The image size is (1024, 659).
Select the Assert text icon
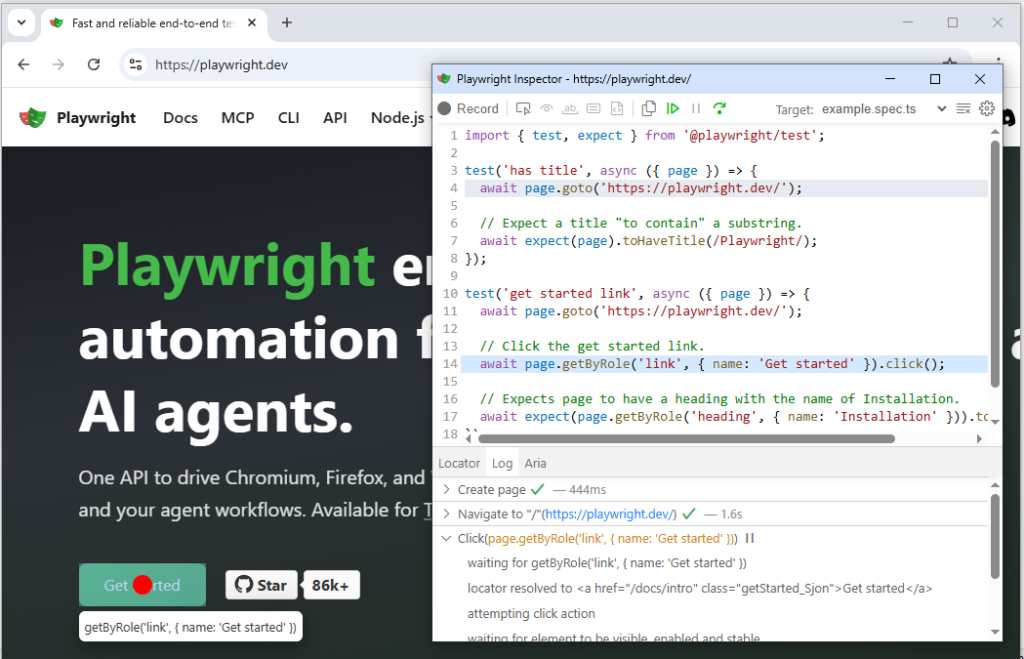point(570,108)
